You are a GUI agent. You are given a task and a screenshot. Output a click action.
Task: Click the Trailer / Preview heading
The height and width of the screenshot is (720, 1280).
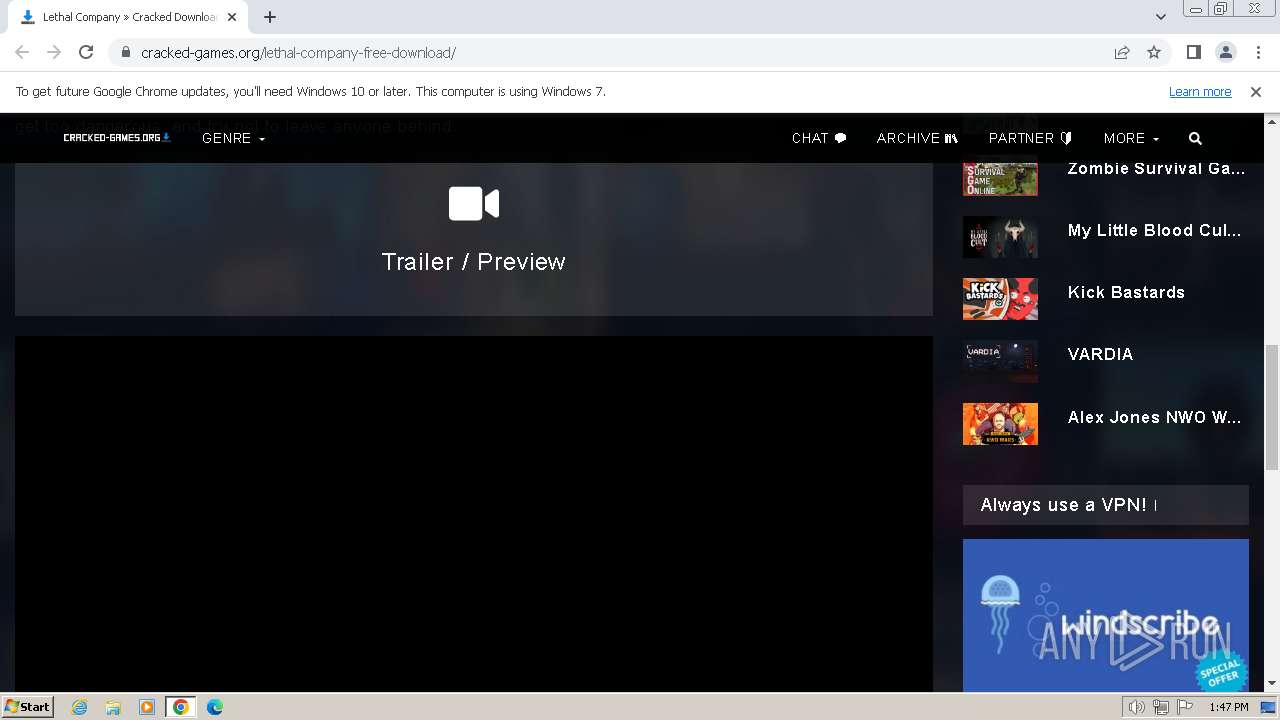(473, 261)
